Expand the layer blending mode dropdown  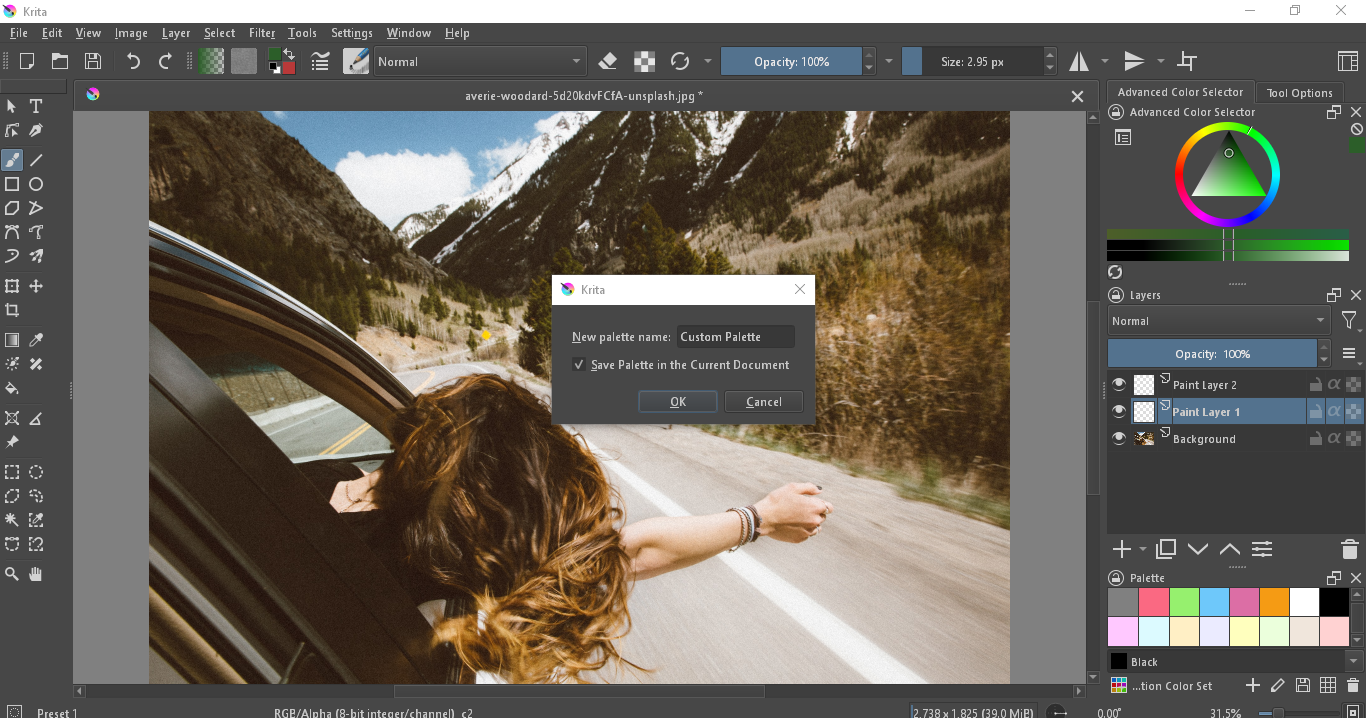1218,321
